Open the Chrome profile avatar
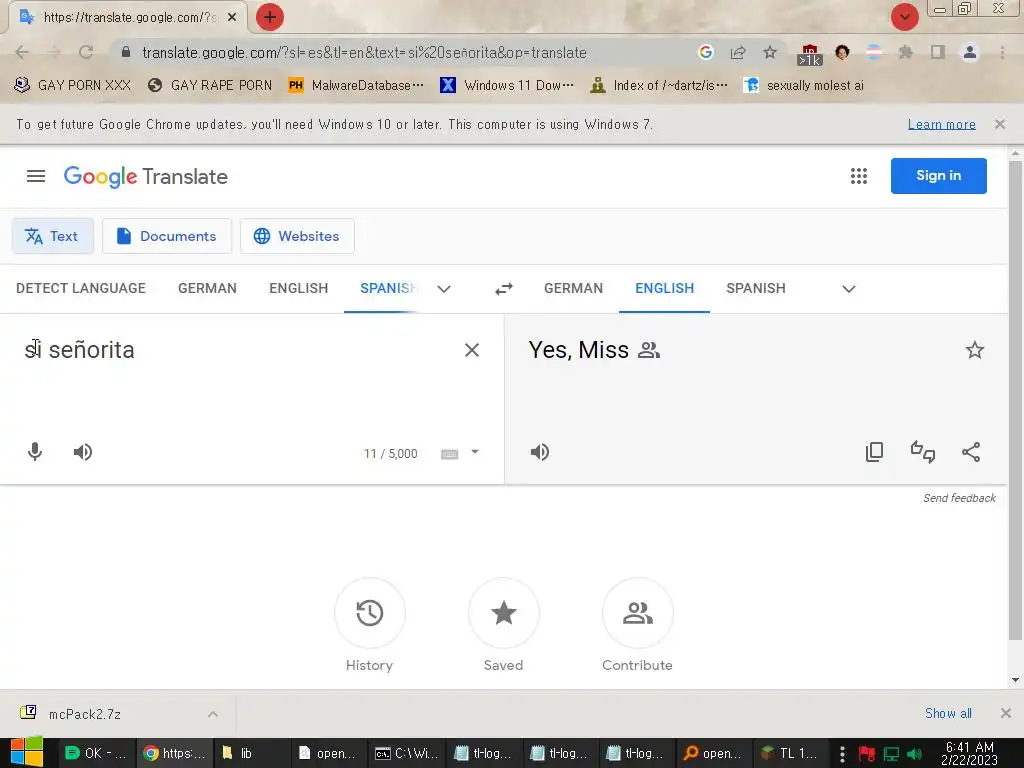This screenshot has width=1024, height=768. click(x=970, y=52)
